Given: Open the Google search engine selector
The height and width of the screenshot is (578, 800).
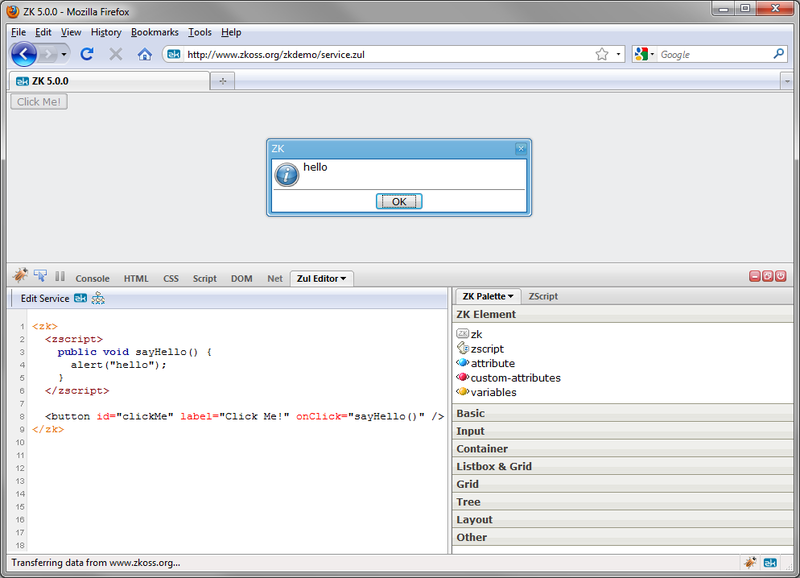Looking at the screenshot, I should point(644,54).
